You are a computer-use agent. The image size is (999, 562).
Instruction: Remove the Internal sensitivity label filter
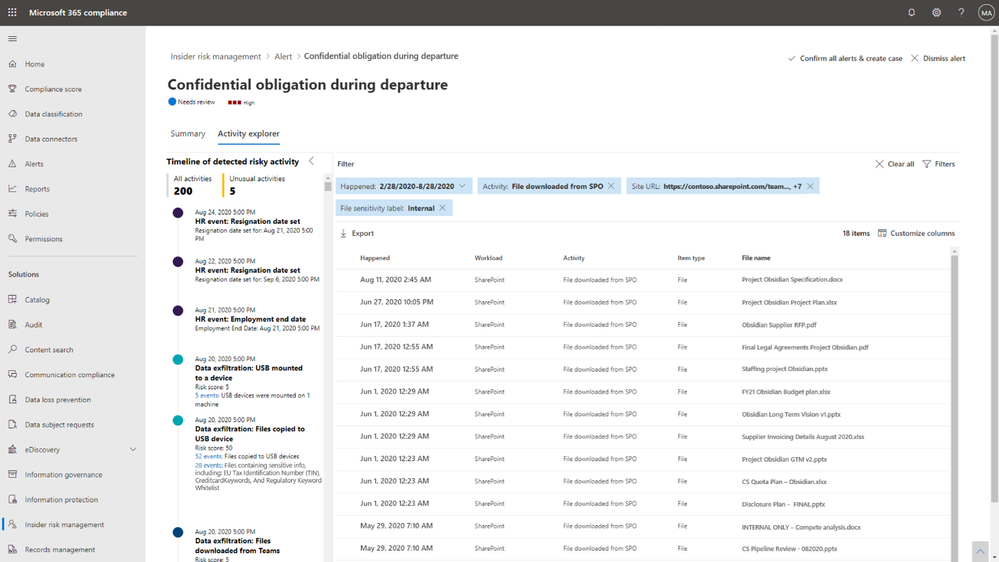click(x=442, y=208)
